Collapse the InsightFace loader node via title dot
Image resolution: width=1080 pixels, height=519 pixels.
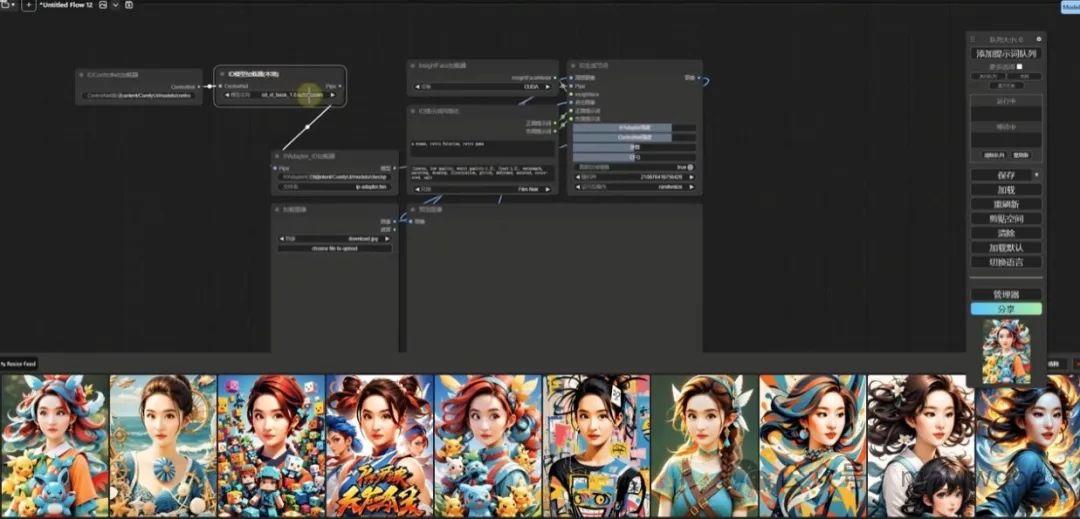click(x=413, y=65)
